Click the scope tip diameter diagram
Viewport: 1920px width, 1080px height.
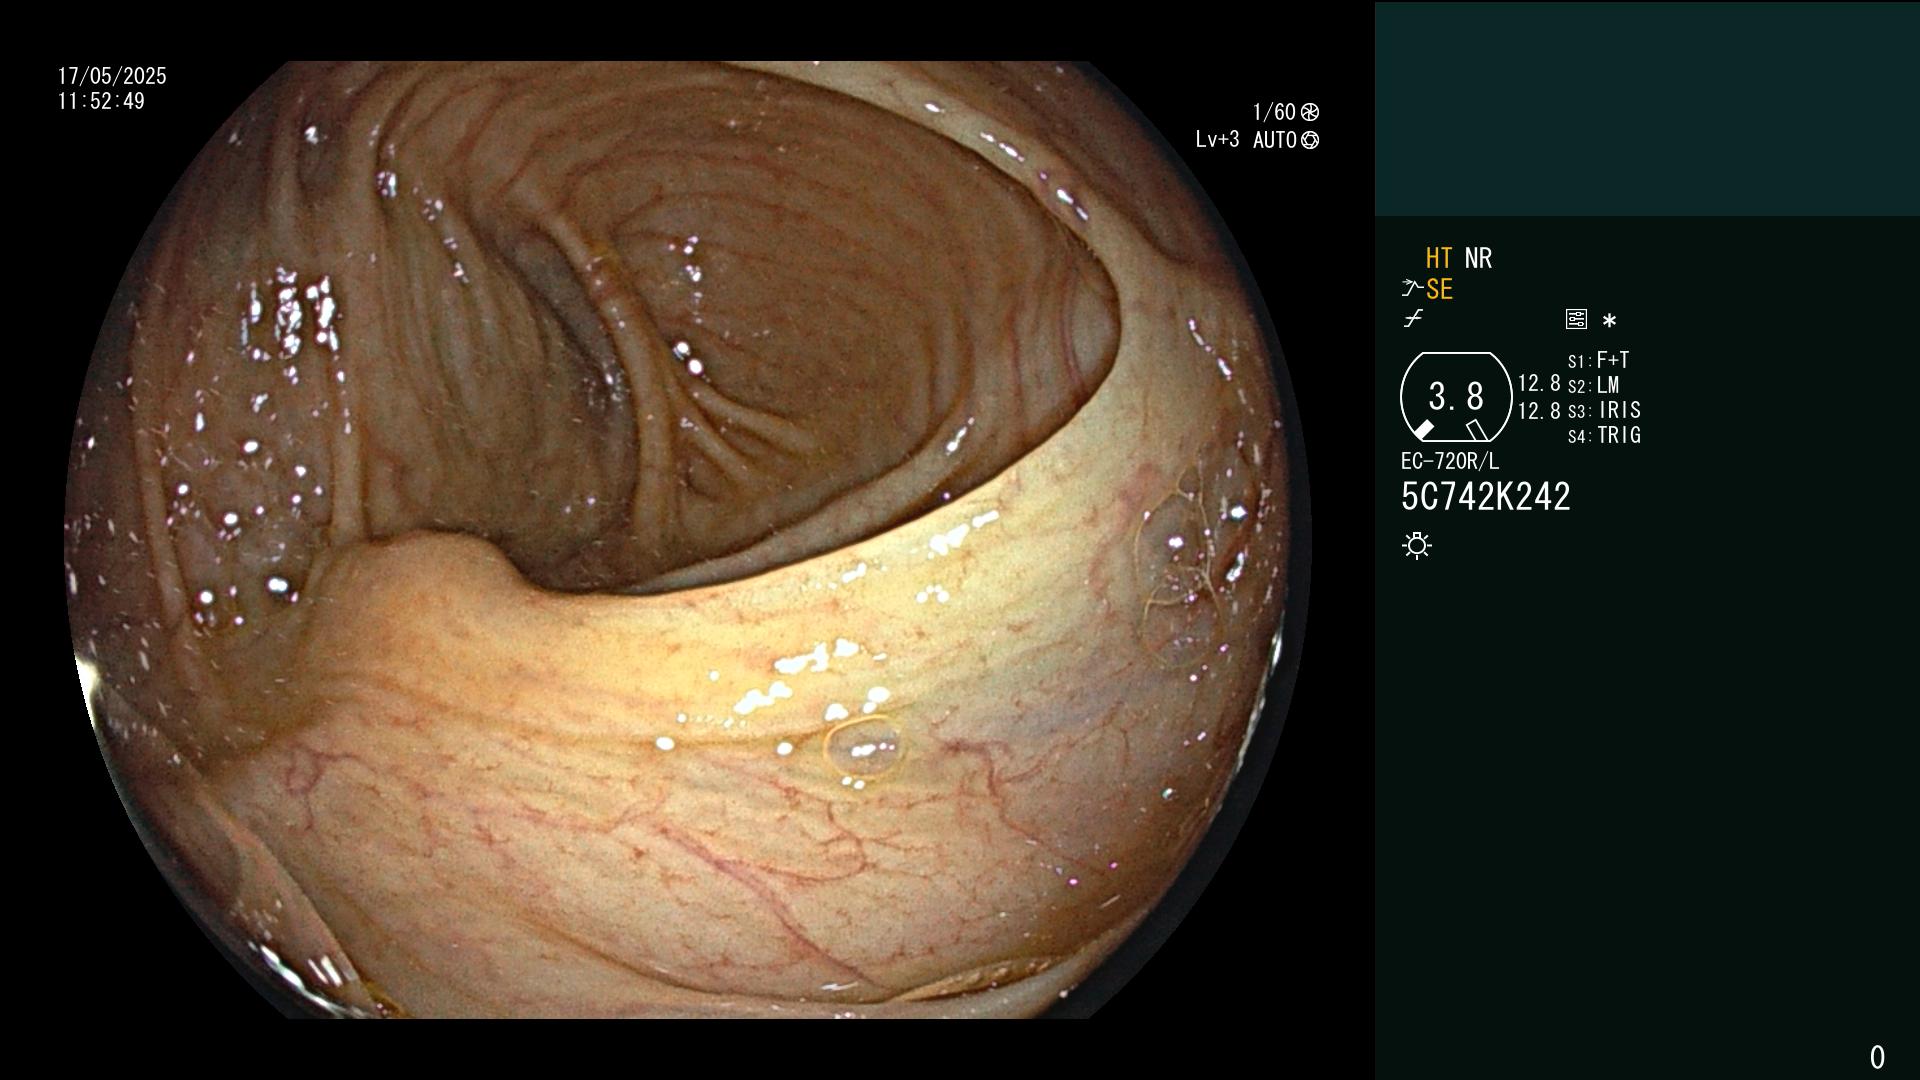[1456, 397]
